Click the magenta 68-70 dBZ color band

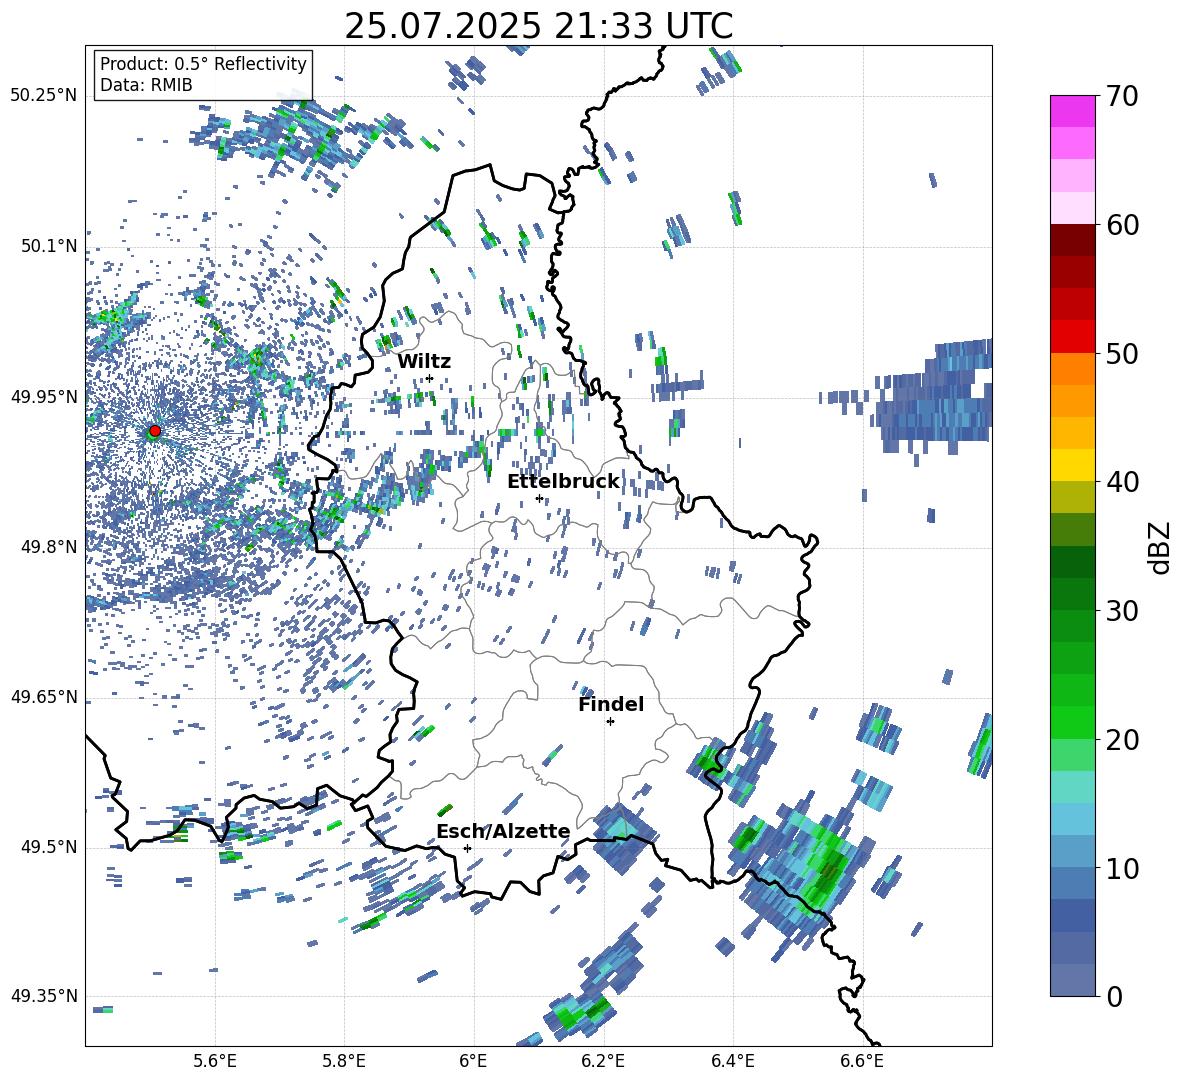pos(1072,111)
